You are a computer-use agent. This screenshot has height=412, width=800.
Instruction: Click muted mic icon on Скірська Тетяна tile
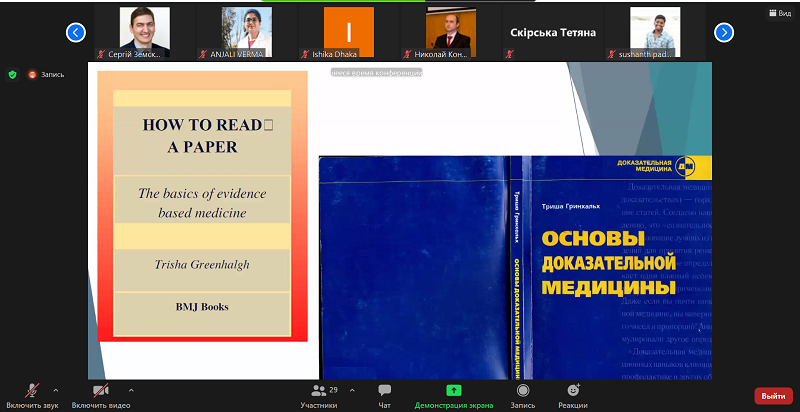(509, 54)
